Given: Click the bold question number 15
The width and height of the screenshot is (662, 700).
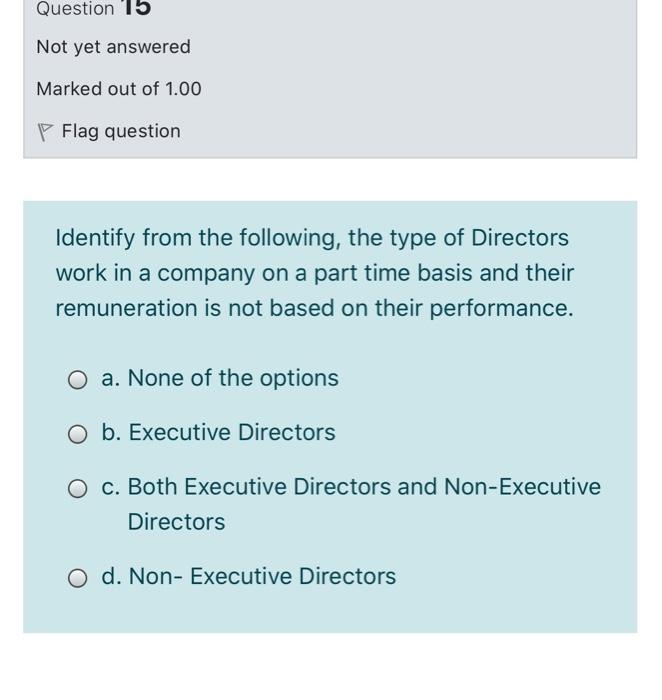Looking at the screenshot, I should pos(136,8).
